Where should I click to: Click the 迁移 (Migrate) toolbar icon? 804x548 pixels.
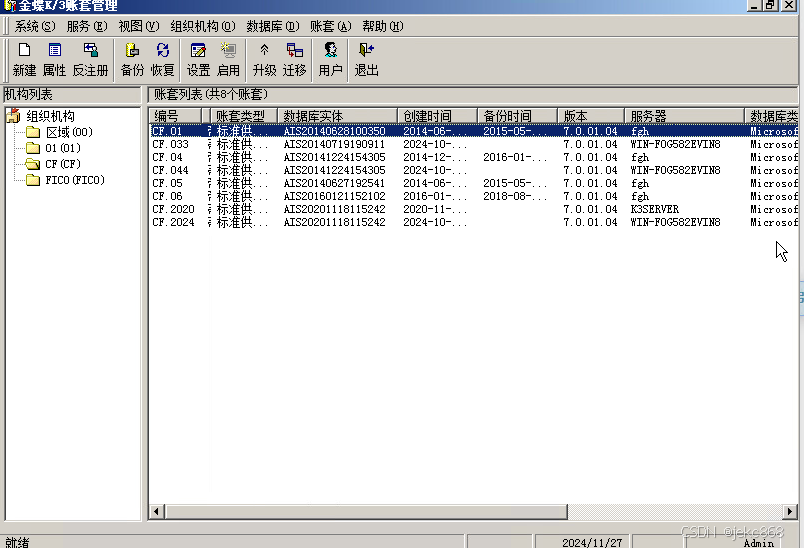(294, 59)
